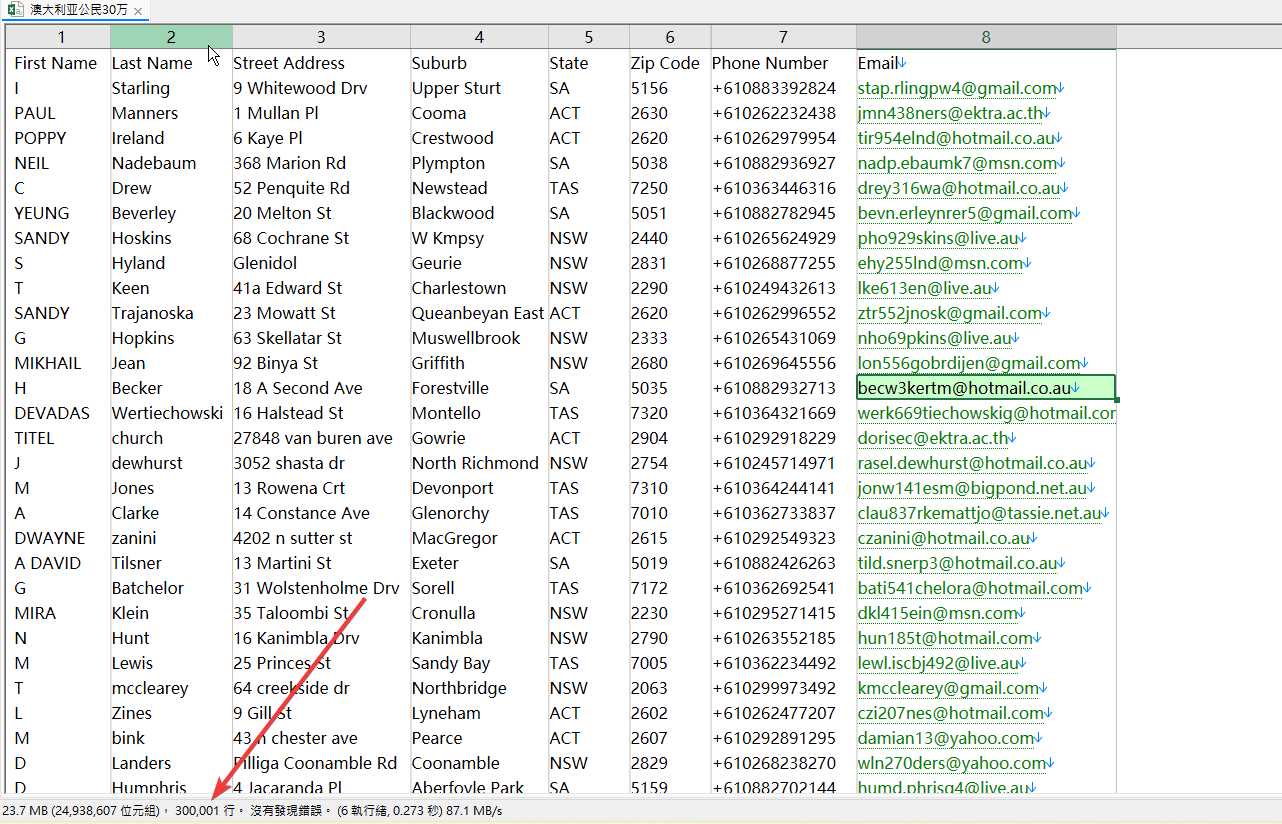
Task: Select the cell reading 6 Kaye Pl
Action: pyautogui.click(x=321, y=138)
